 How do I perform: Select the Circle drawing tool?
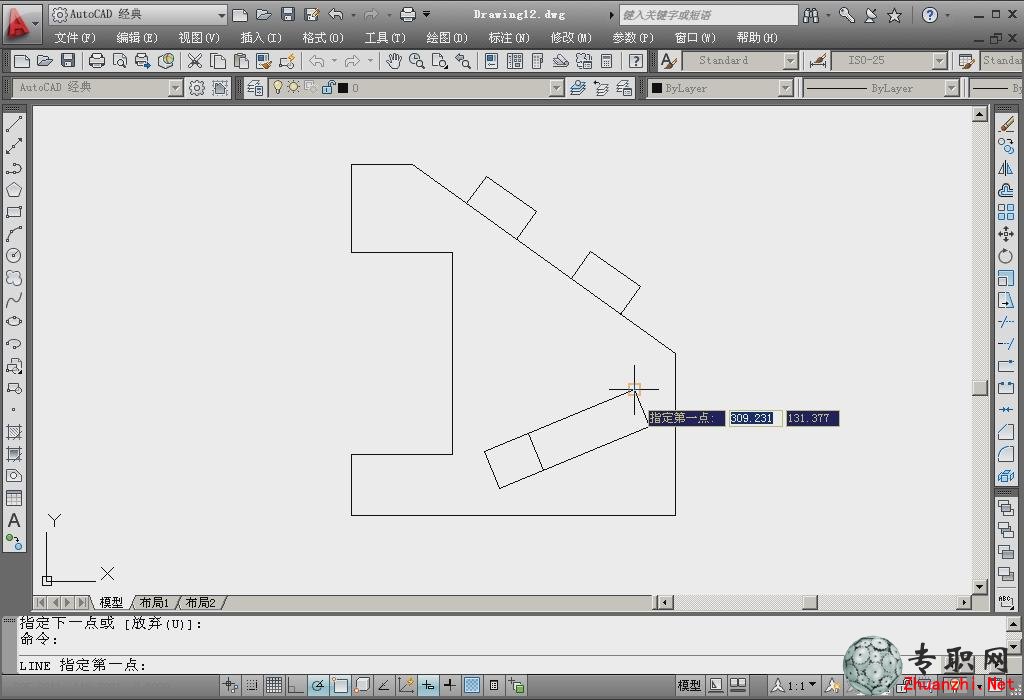click(14, 256)
